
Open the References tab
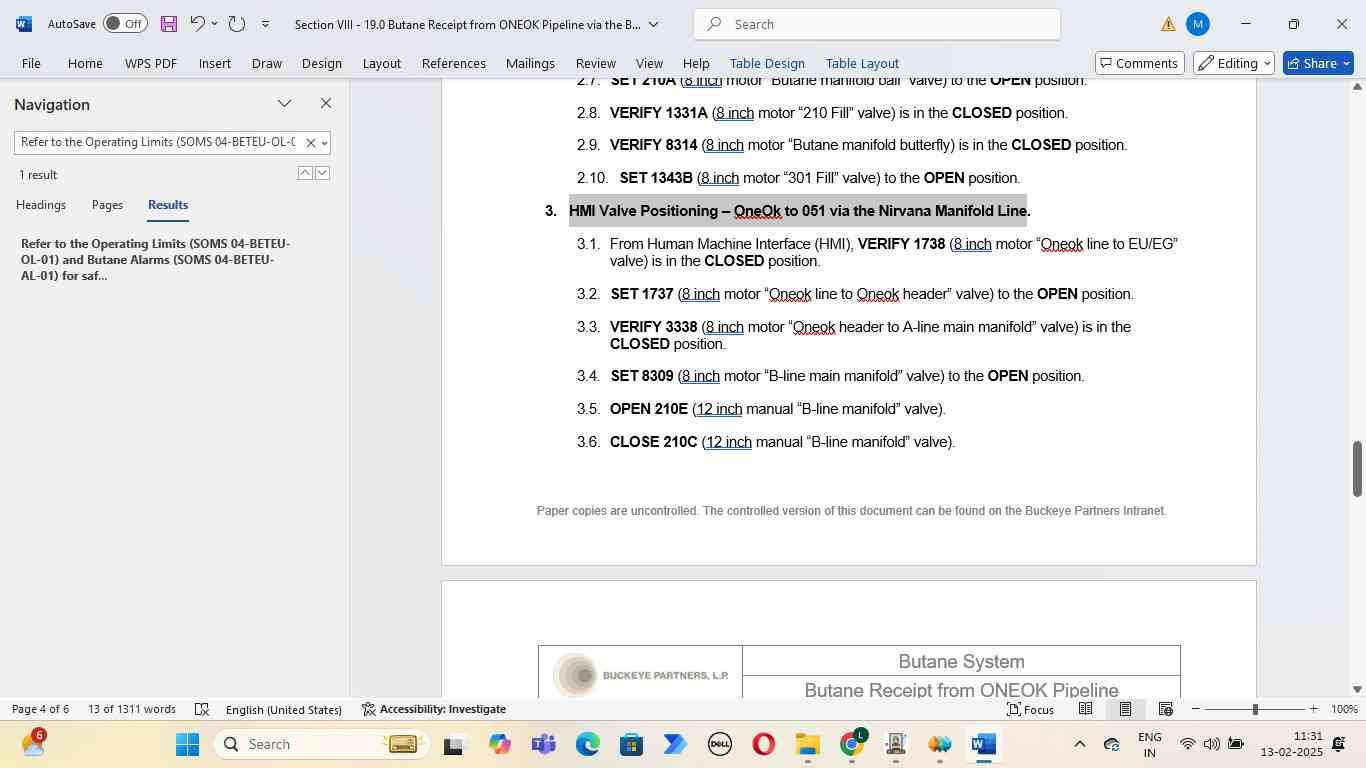click(454, 63)
